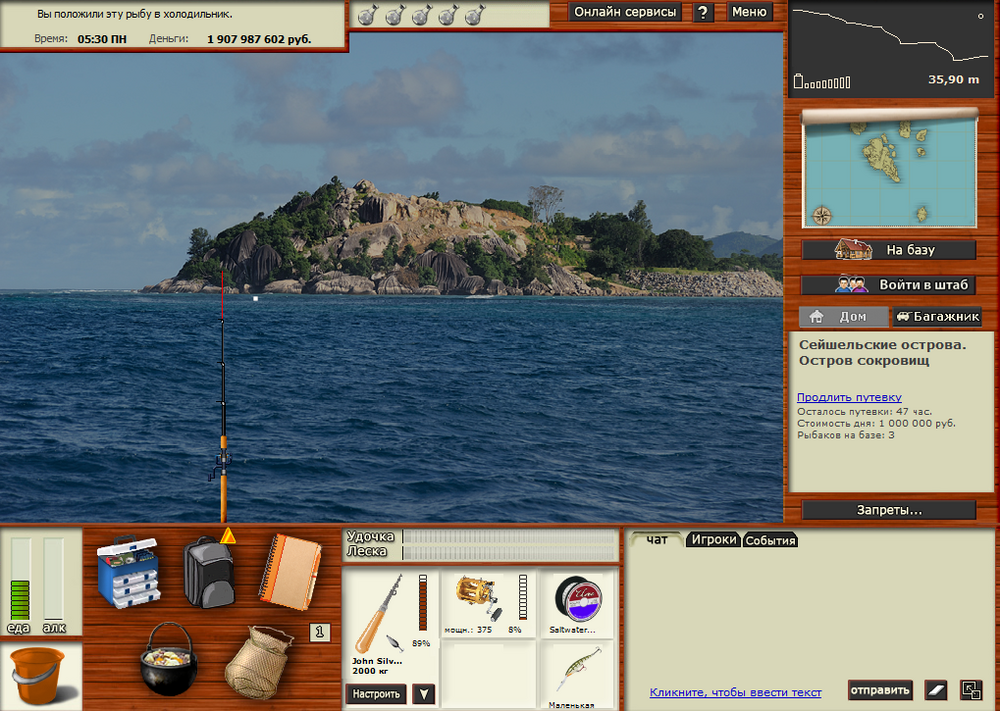This screenshot has width=1000, height=711.
Task: Click the chat text input field
Action: tap(735, 692)
